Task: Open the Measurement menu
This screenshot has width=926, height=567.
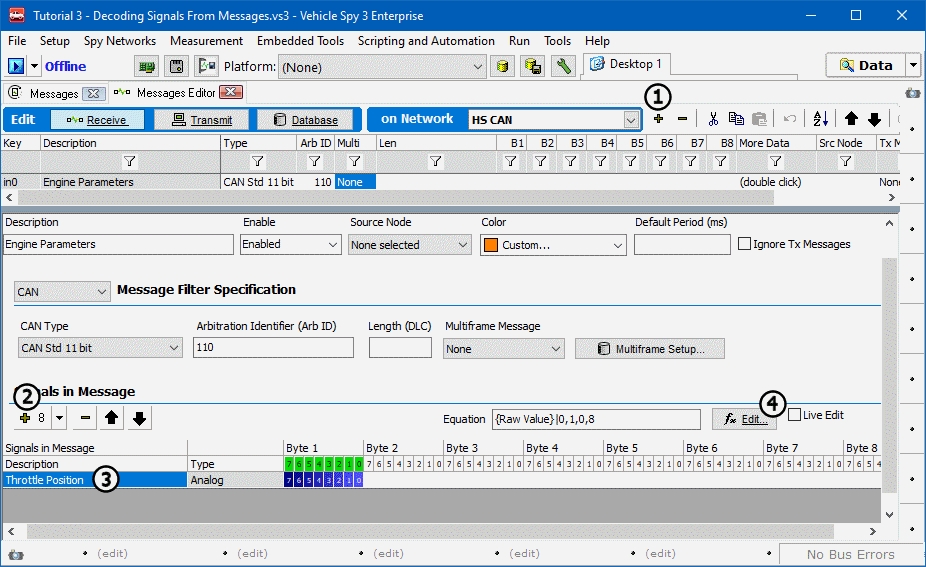Action: pyautogui.click(x=206, y=41)
